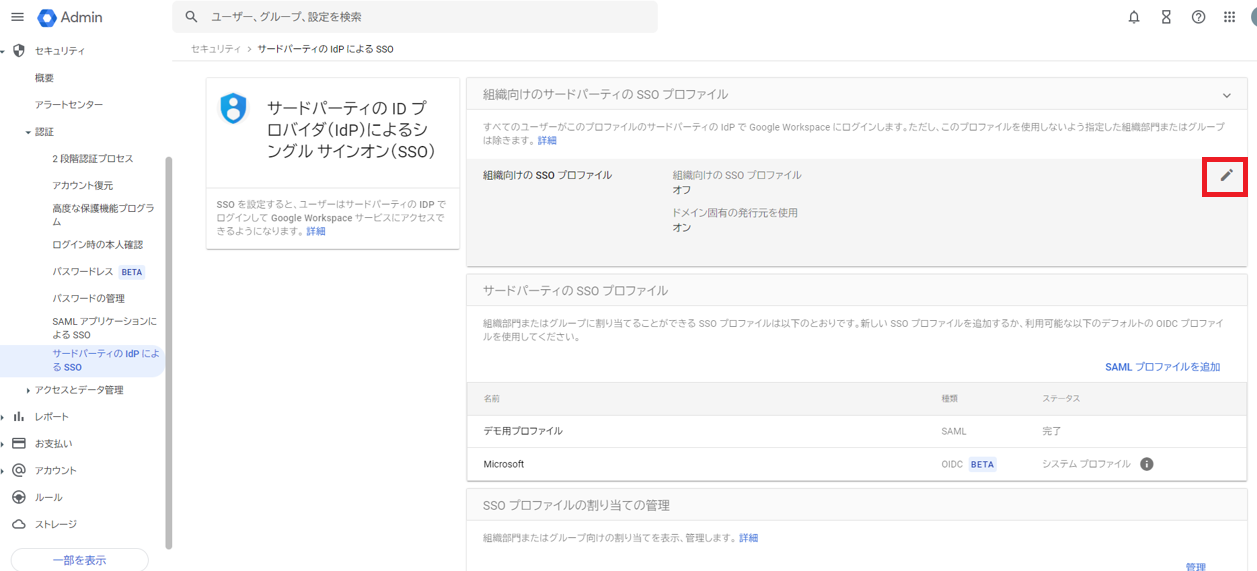Open the hourglass tasks icon
The image size is (1257, 571).
click(1166, 17)
